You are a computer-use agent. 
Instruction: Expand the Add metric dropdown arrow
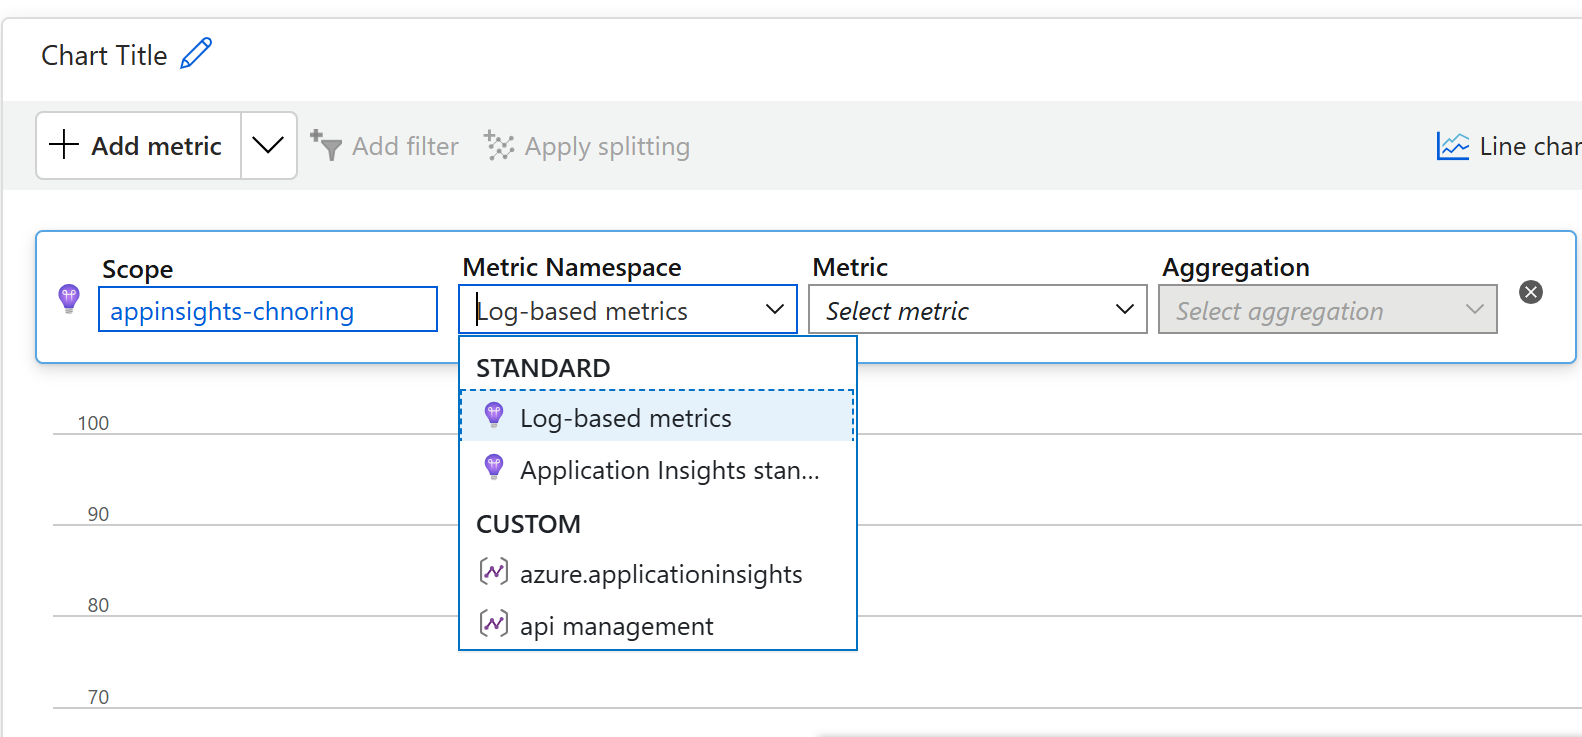click(268, 146)
